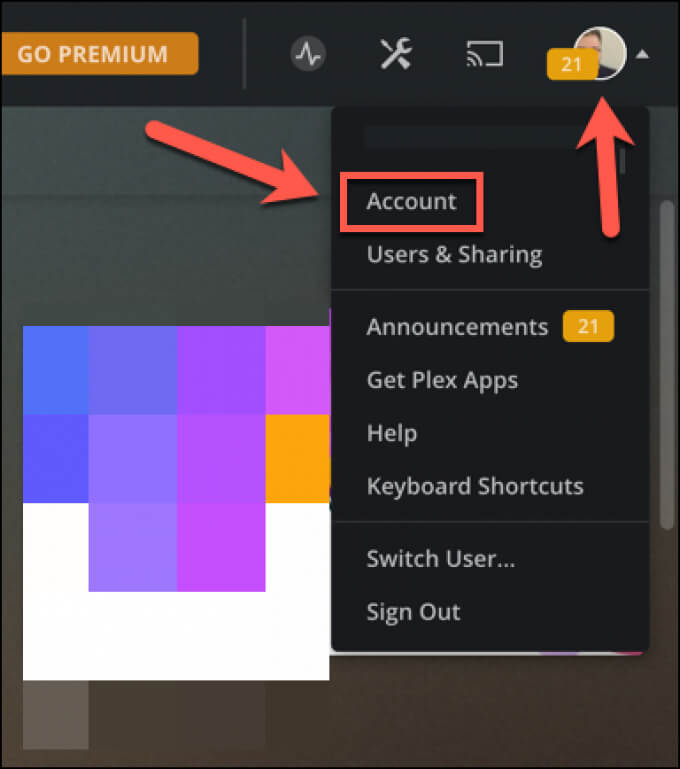Viewport: 680px width, 769px height.
Task: Click the Cast to device icon
Action: coord(484,54)
